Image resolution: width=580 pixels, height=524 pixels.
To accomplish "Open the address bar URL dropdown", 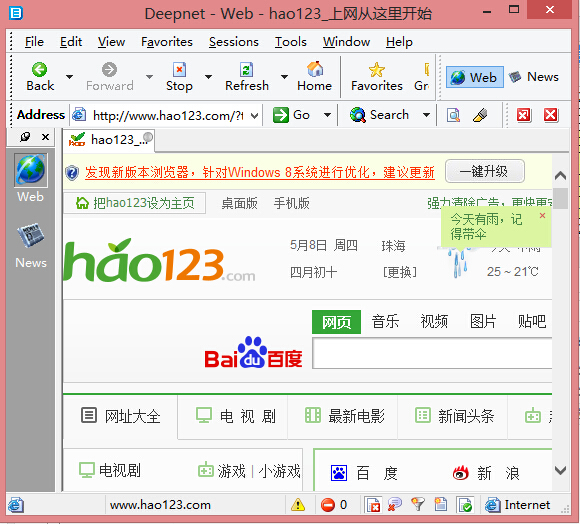I will coord(254,116).
